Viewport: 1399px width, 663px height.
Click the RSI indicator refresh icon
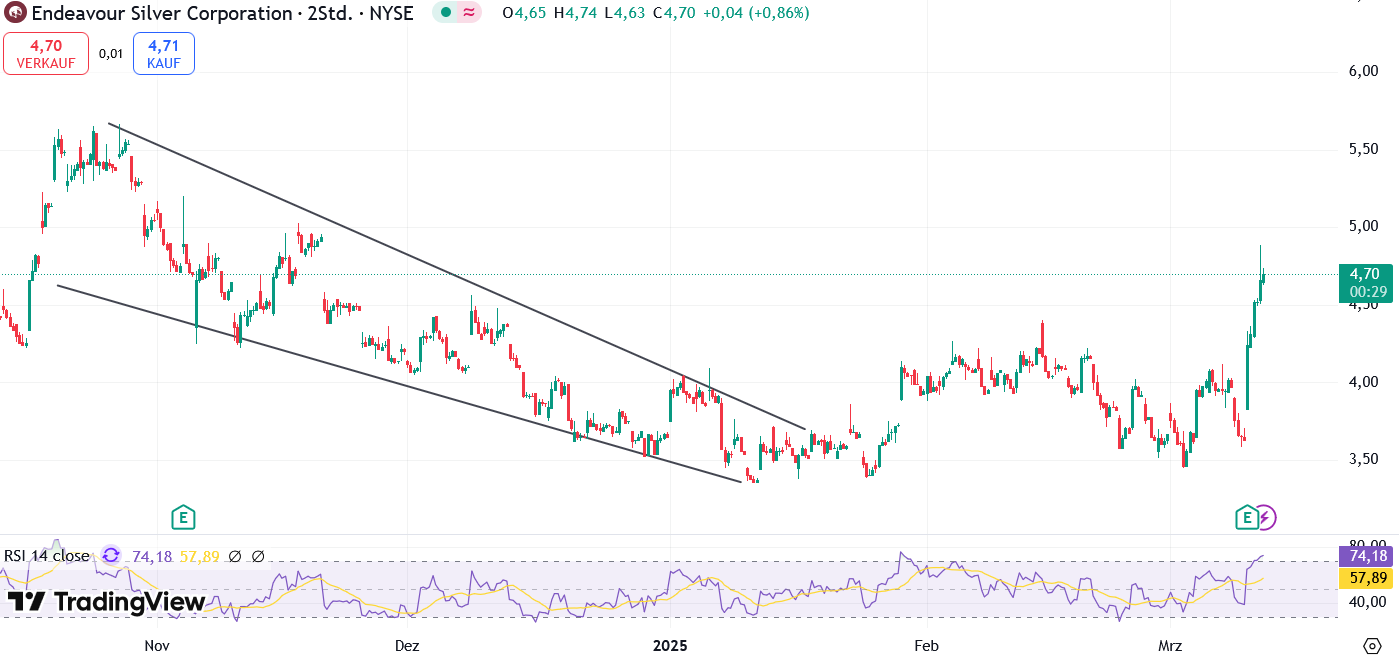point(111,555)
